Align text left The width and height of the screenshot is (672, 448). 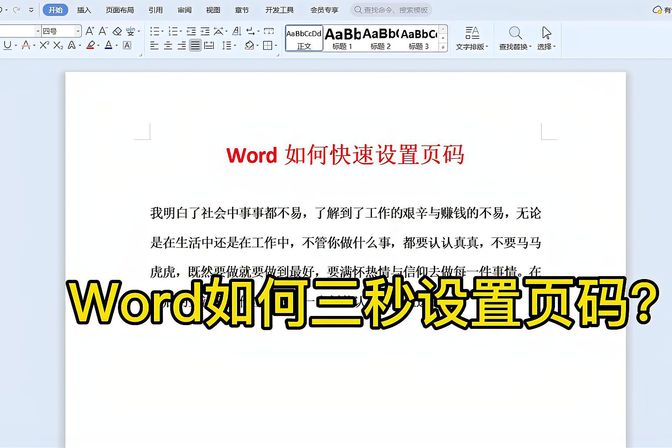(154, 45)
